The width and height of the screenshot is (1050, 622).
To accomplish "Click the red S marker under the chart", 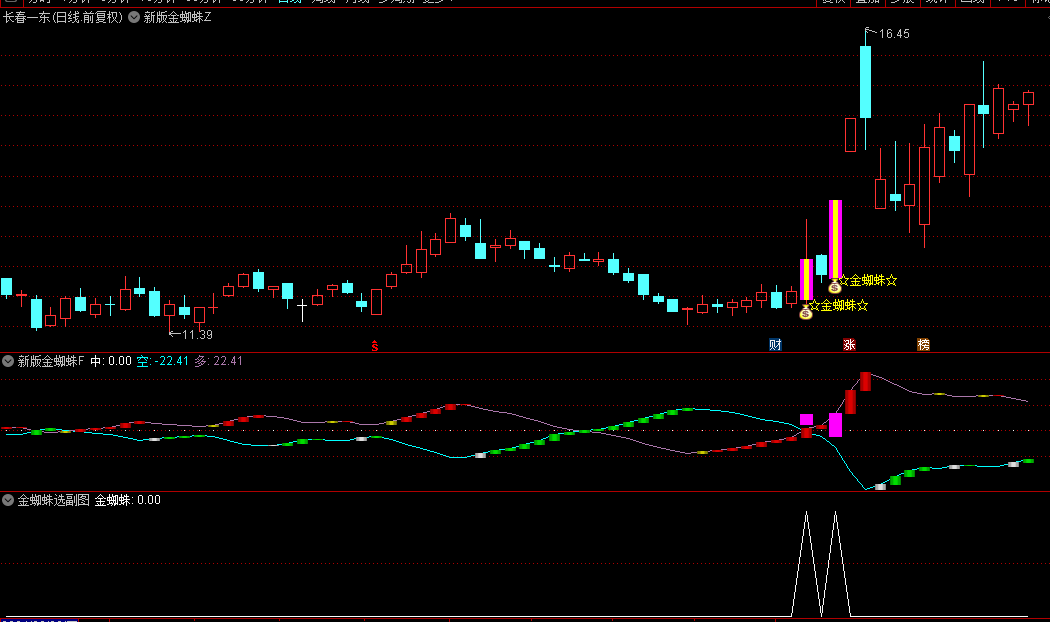I will tap(375, 345).
